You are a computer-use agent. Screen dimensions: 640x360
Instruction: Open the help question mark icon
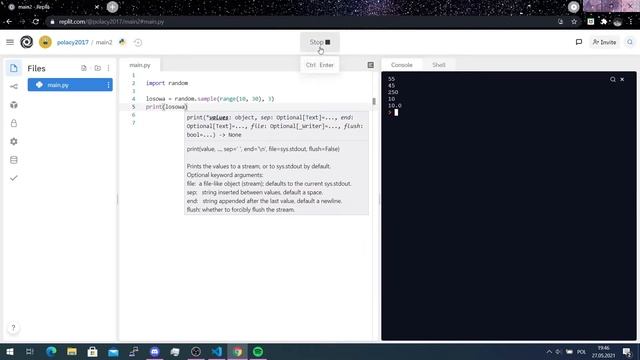click(x=13, y=328)
